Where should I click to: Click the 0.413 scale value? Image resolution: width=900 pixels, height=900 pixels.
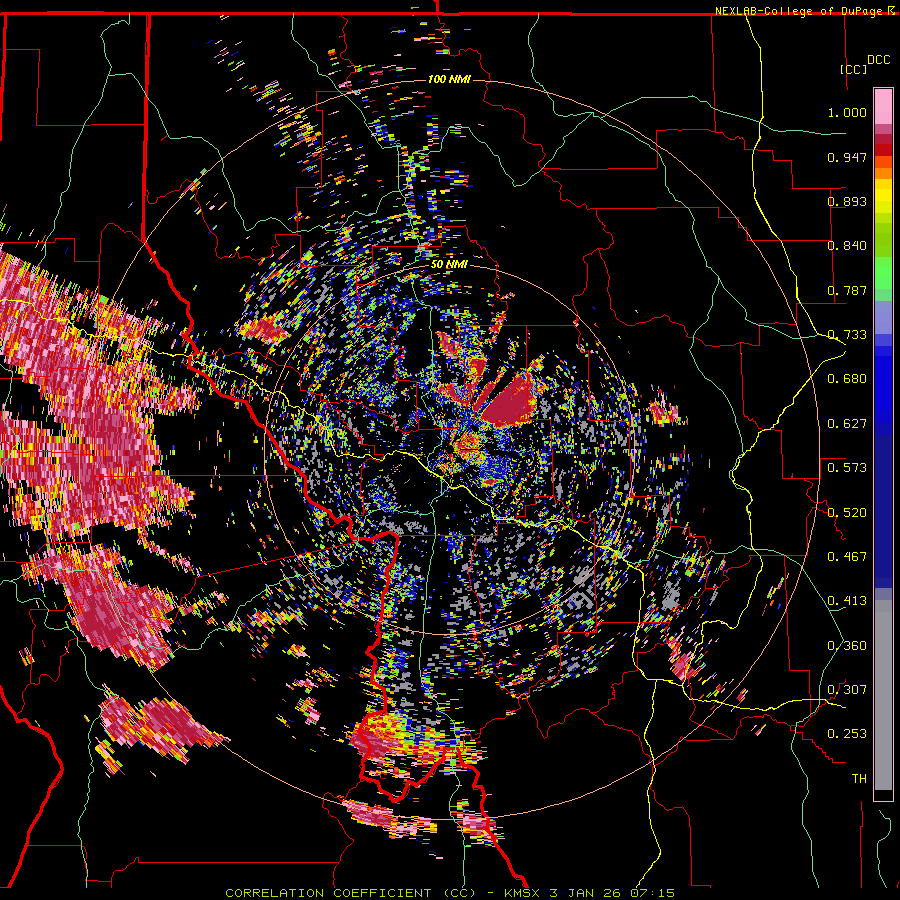[847, 601]
